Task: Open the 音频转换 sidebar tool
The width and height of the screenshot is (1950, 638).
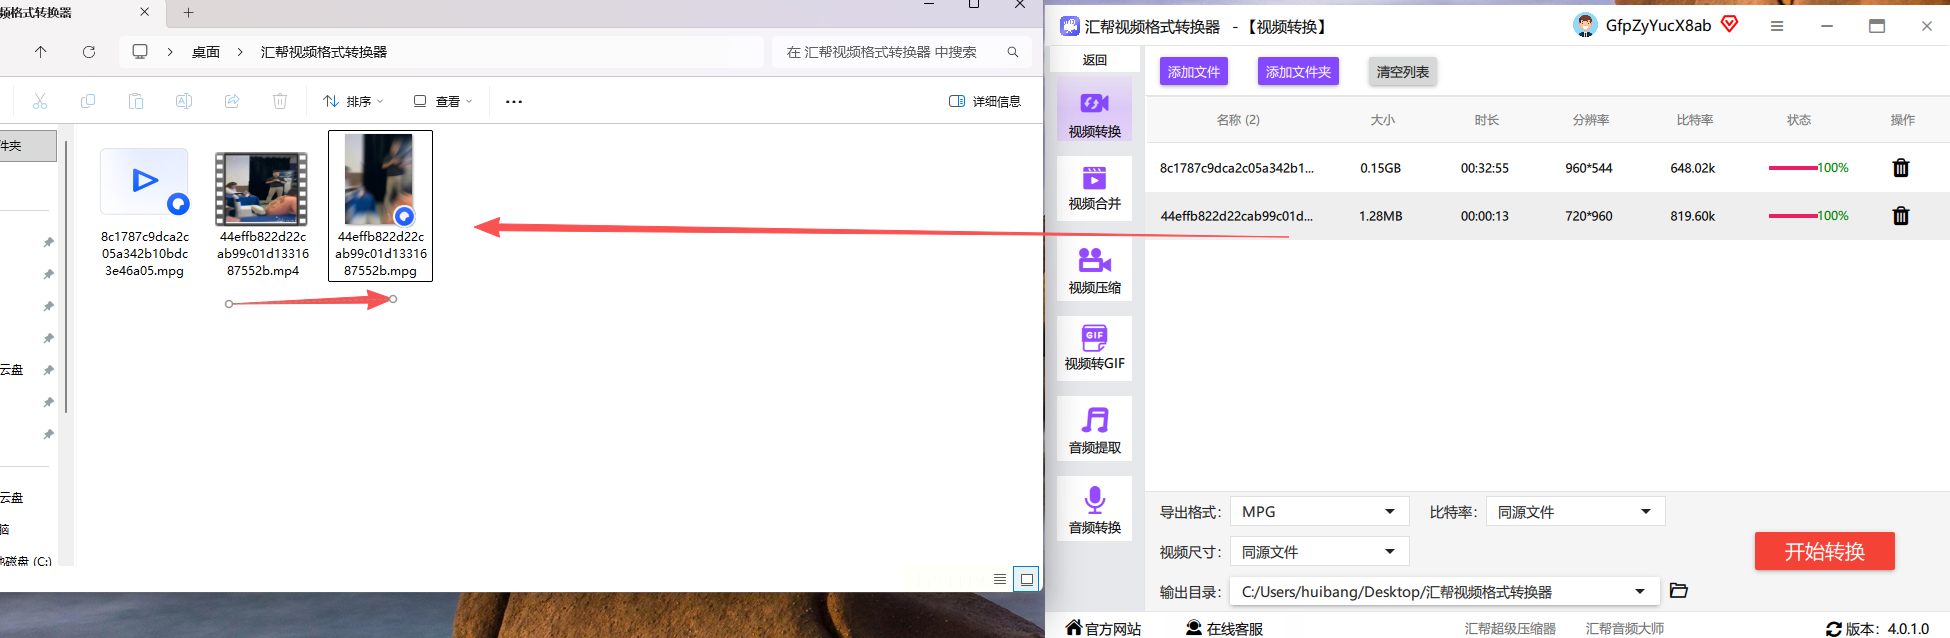Action: coord(1094,510)
